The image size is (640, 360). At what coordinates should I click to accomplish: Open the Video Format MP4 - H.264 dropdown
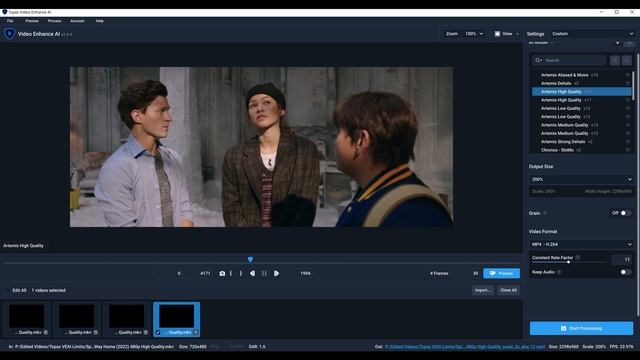coord(581,244)
